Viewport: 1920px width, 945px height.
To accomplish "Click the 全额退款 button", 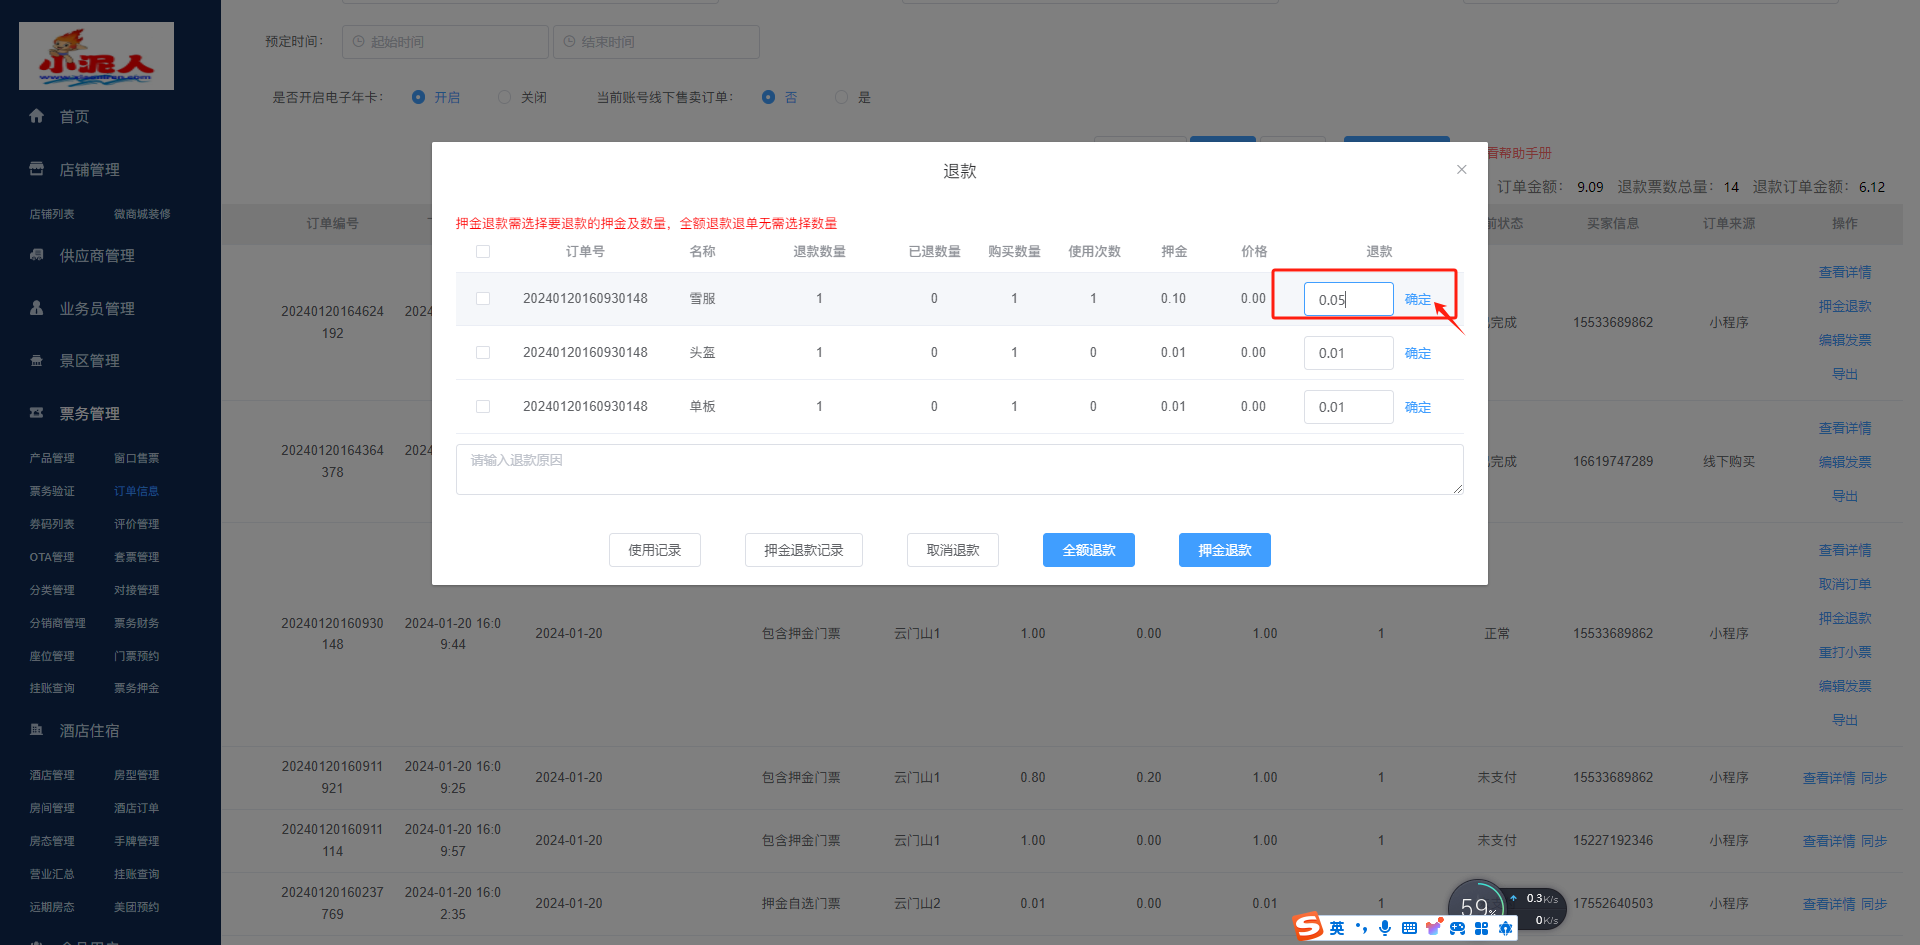I will 1088,550.
